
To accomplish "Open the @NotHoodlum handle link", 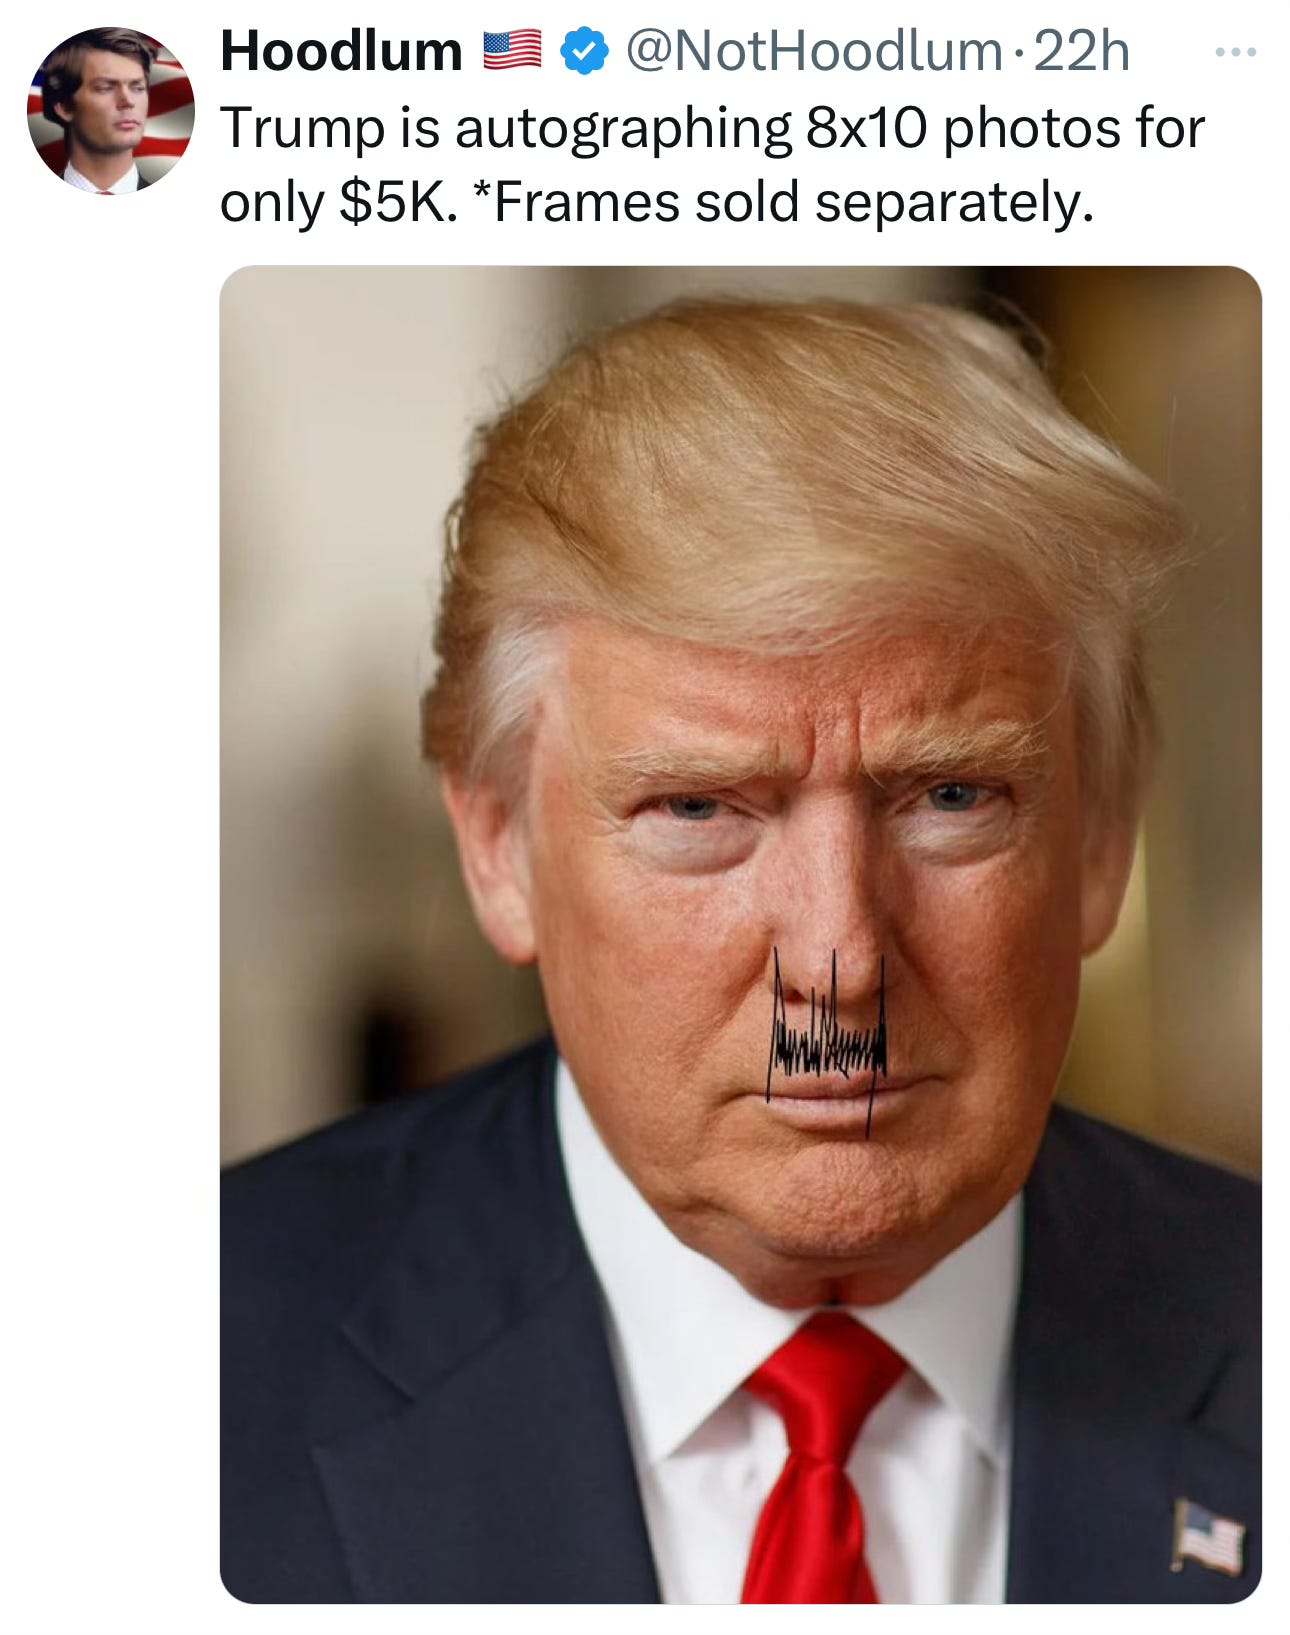I will [813, 51].
